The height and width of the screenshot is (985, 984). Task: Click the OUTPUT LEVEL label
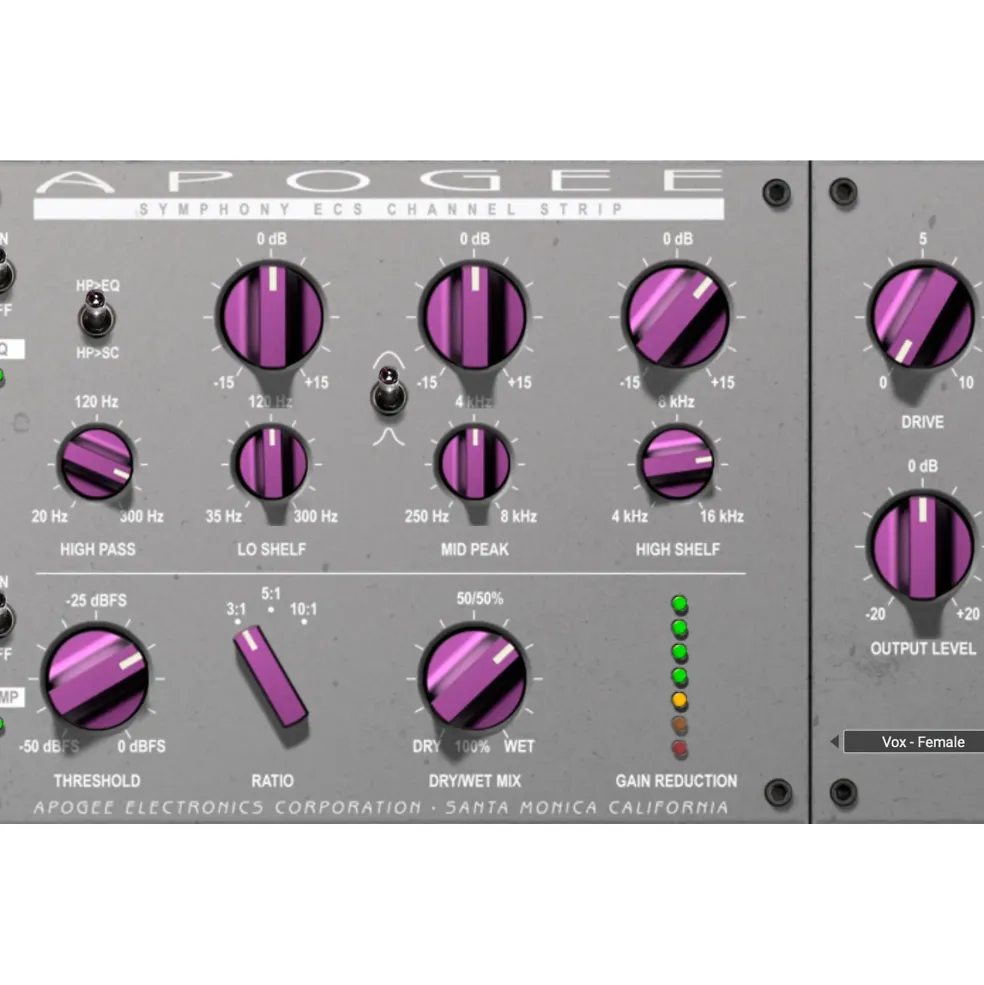[922, 649]
